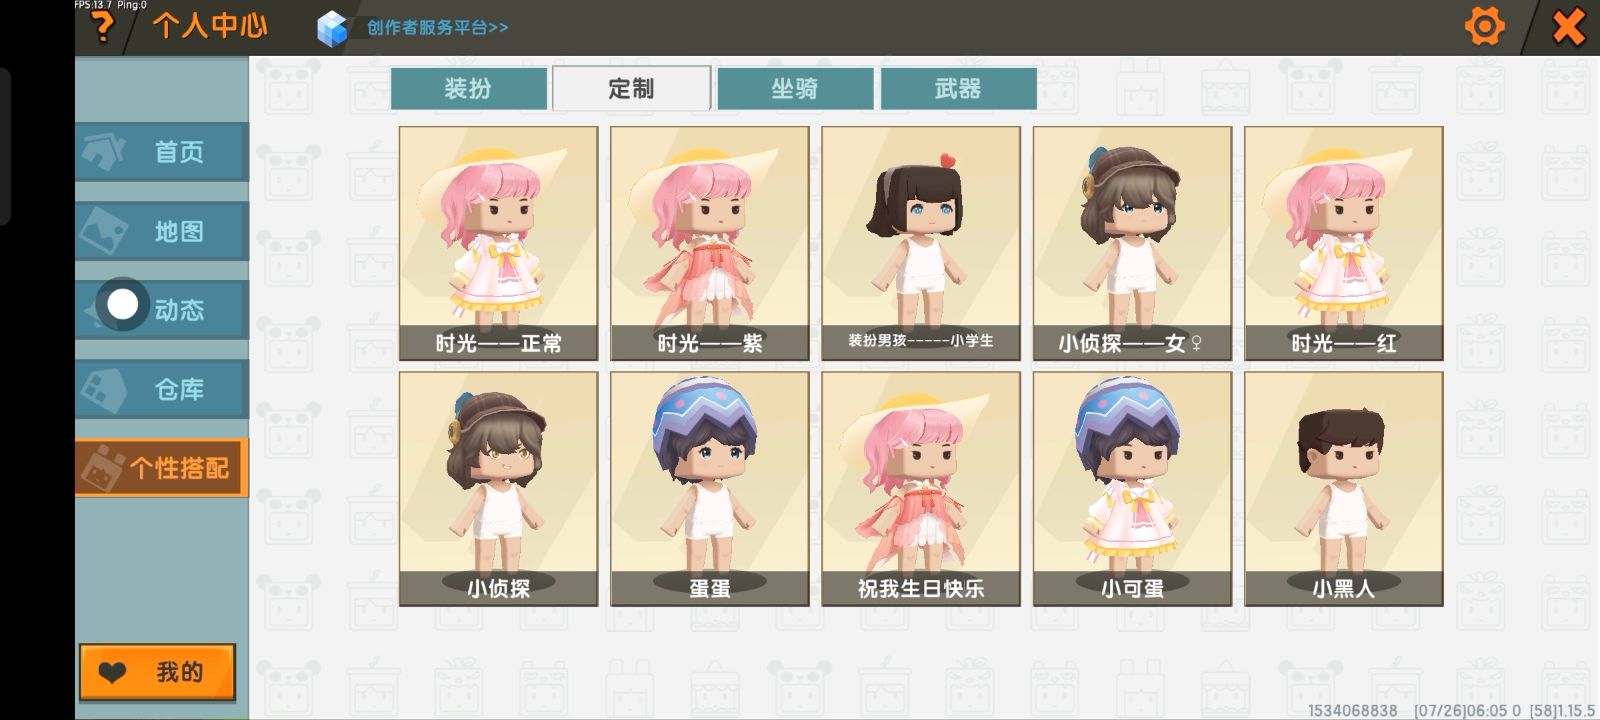Switch to the 武器 tab
Viewport: 1600px width, 720px height.
point(958,88)
